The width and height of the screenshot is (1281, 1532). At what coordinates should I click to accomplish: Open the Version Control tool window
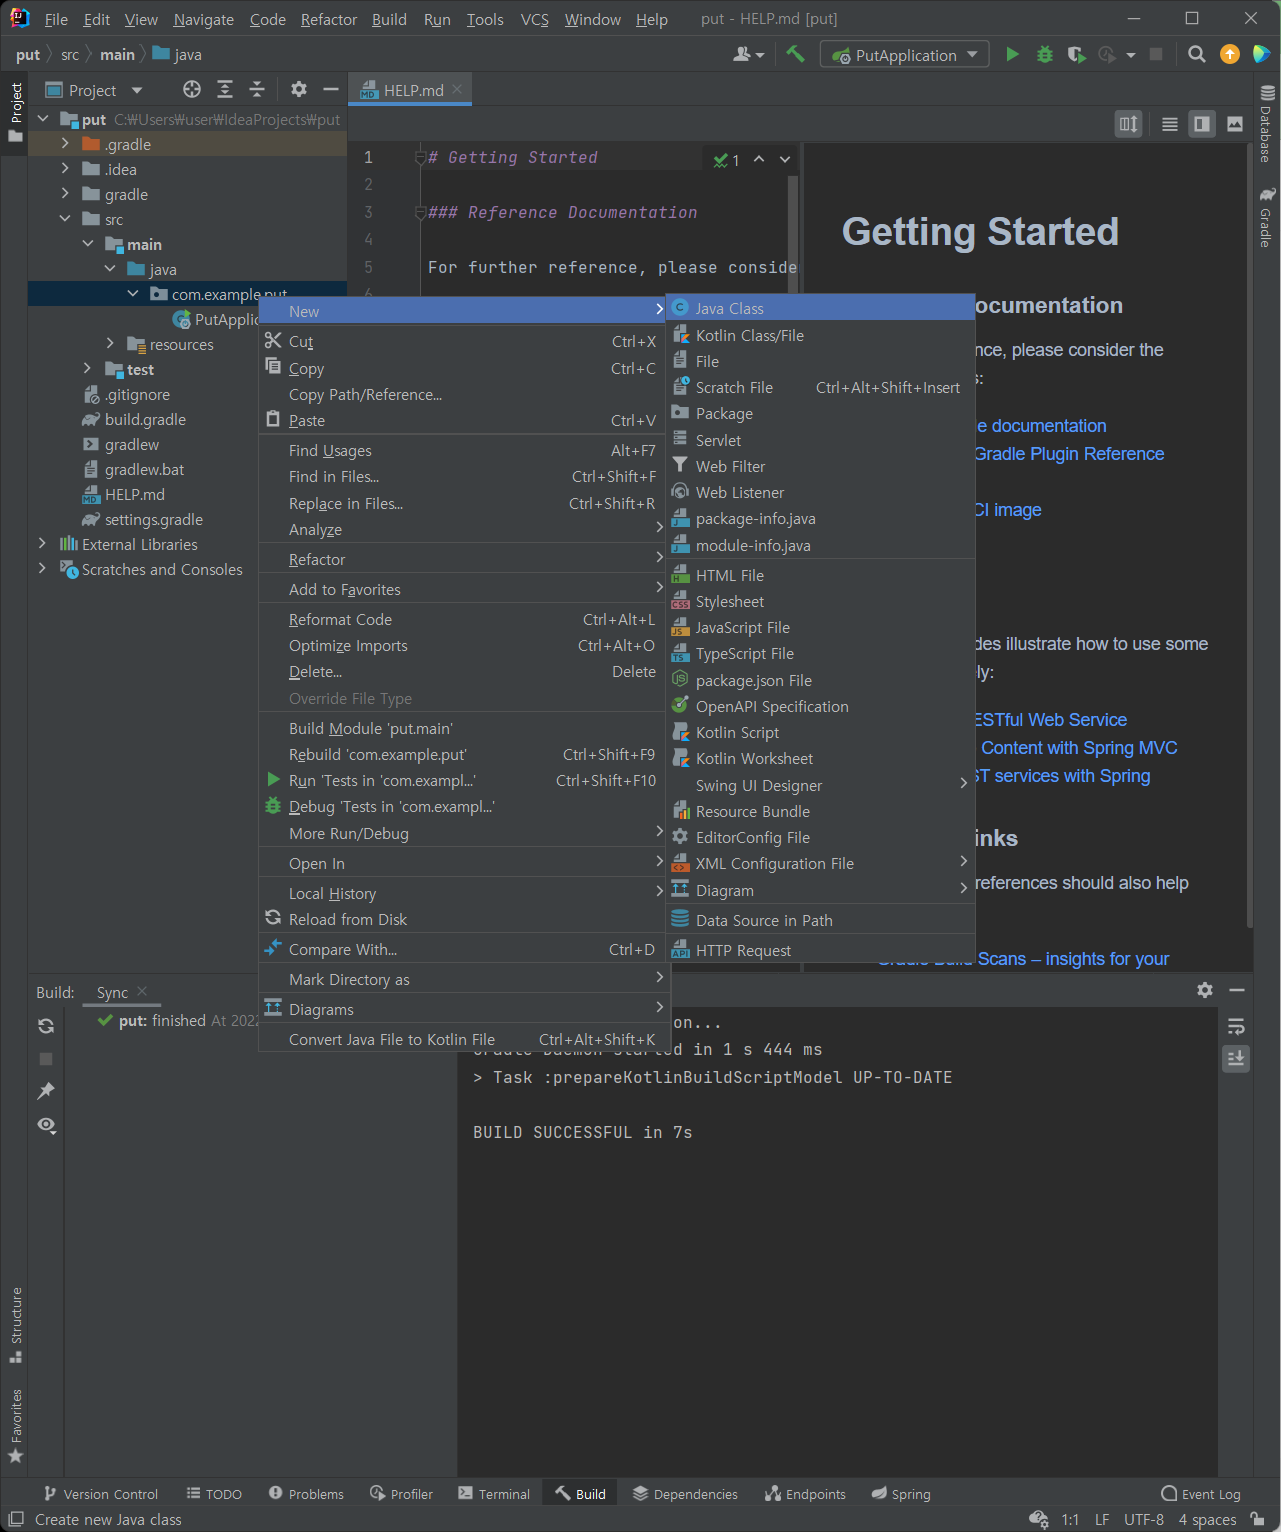tap(100, 1494)
